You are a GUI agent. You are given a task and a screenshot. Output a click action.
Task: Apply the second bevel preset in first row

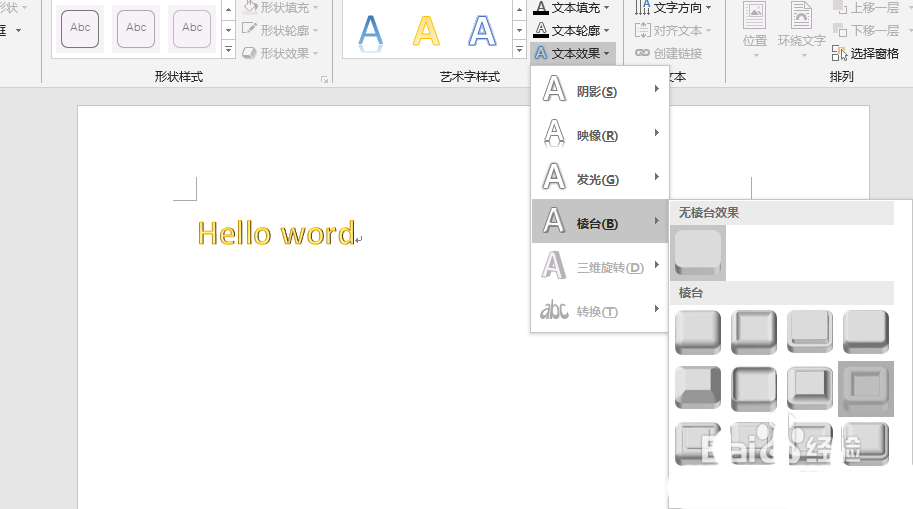(x=754, y=331)
